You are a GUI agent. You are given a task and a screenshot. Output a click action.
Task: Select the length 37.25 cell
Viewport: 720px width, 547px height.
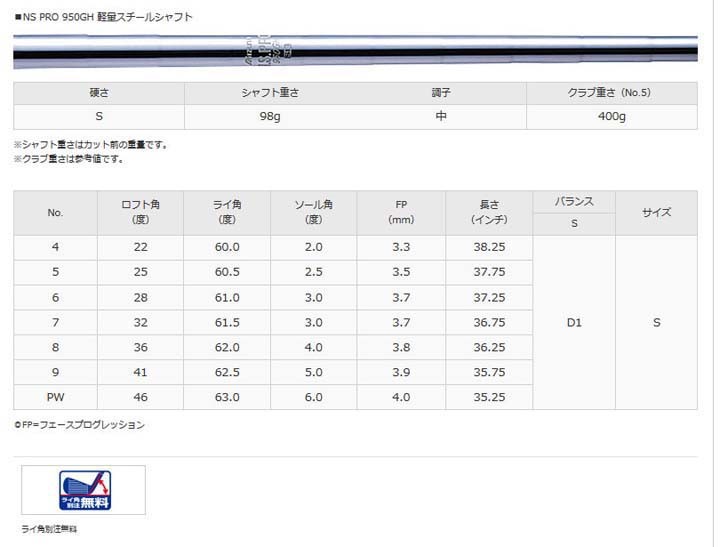coord(489,298)
